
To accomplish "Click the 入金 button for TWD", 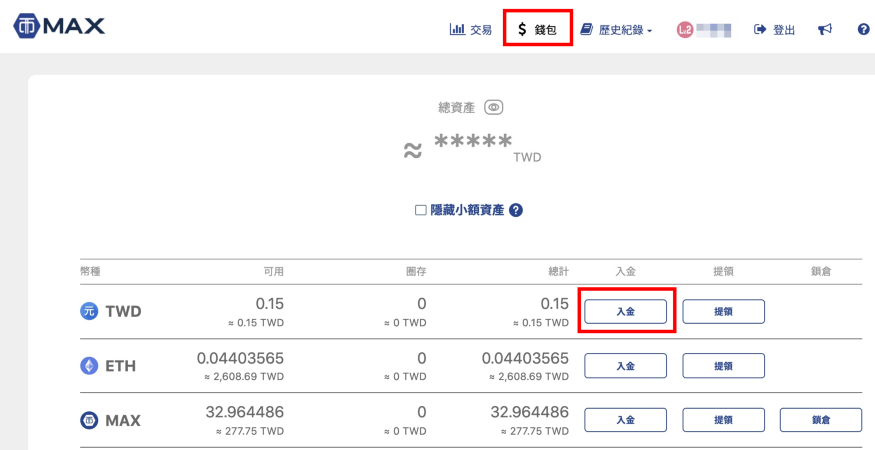I will pyautogui.click(x=625, y=312).
